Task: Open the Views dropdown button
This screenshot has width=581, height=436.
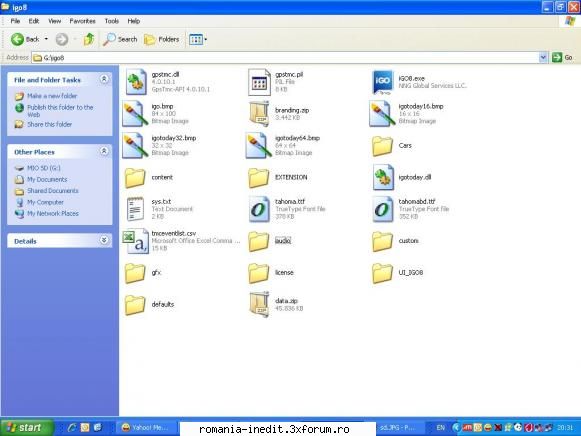Action: click(x=198, y=39)
